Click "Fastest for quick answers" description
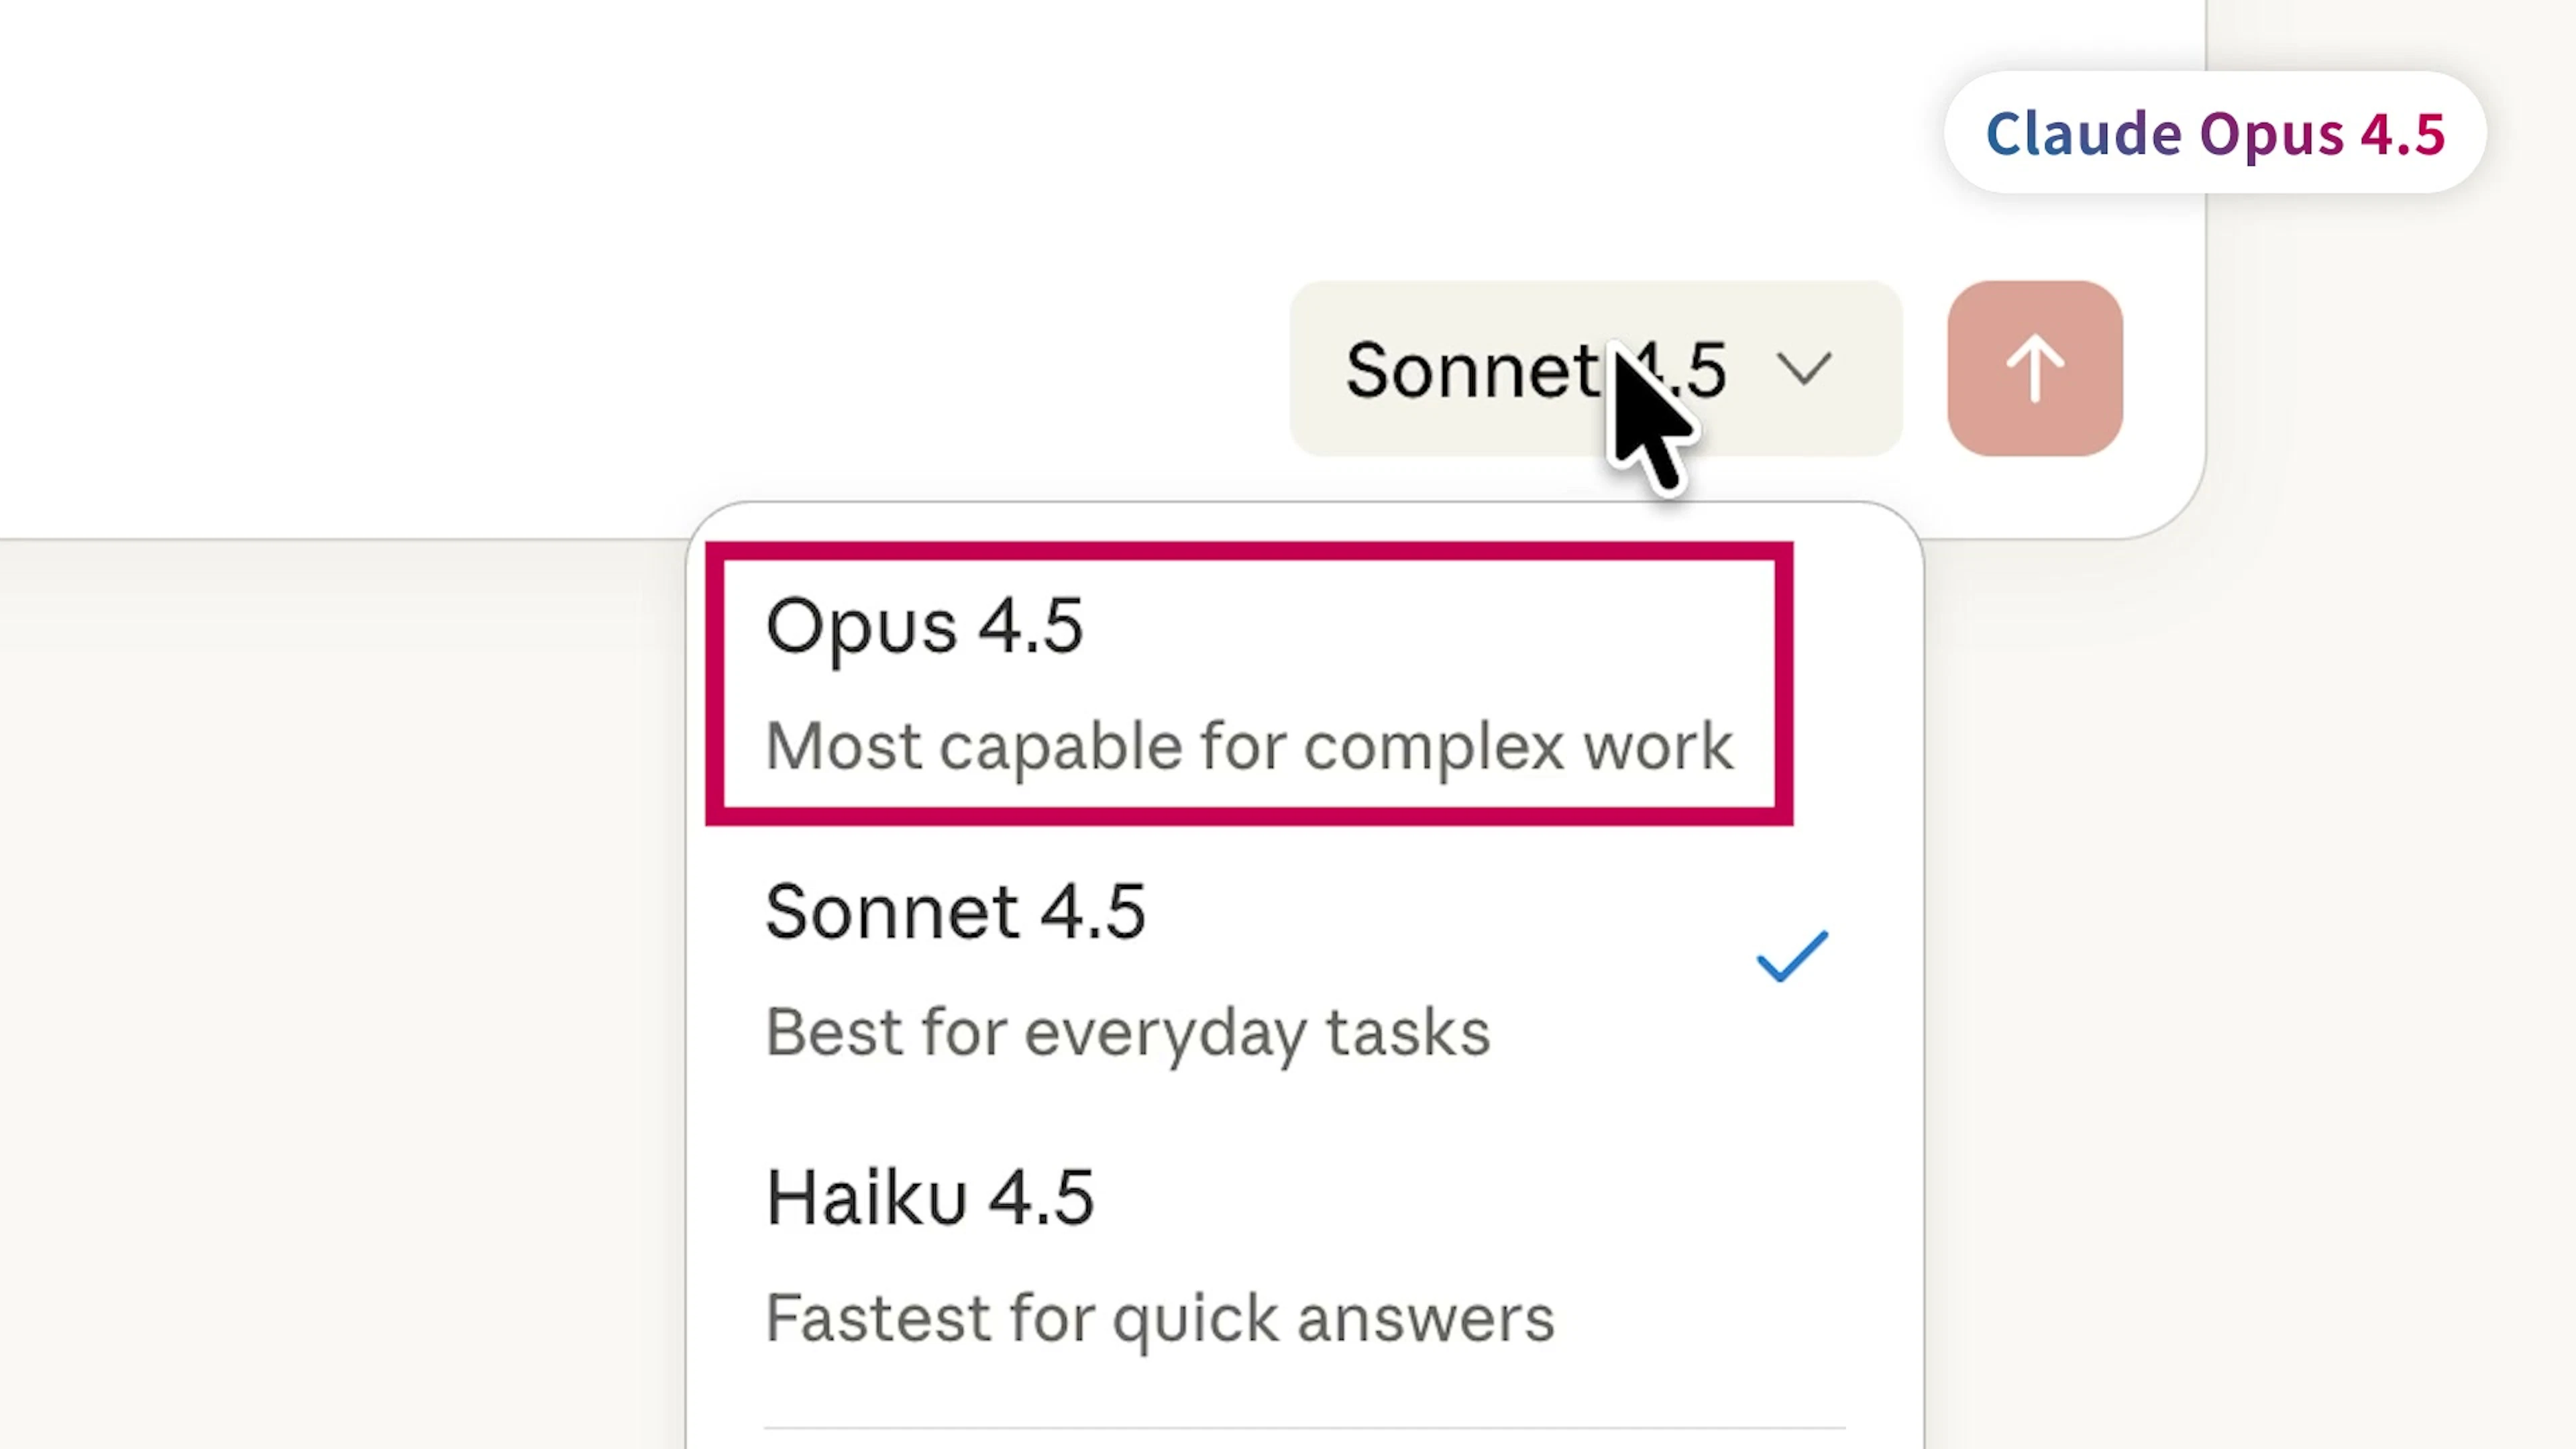 pyautogui.click(x=1159, y=1318)
